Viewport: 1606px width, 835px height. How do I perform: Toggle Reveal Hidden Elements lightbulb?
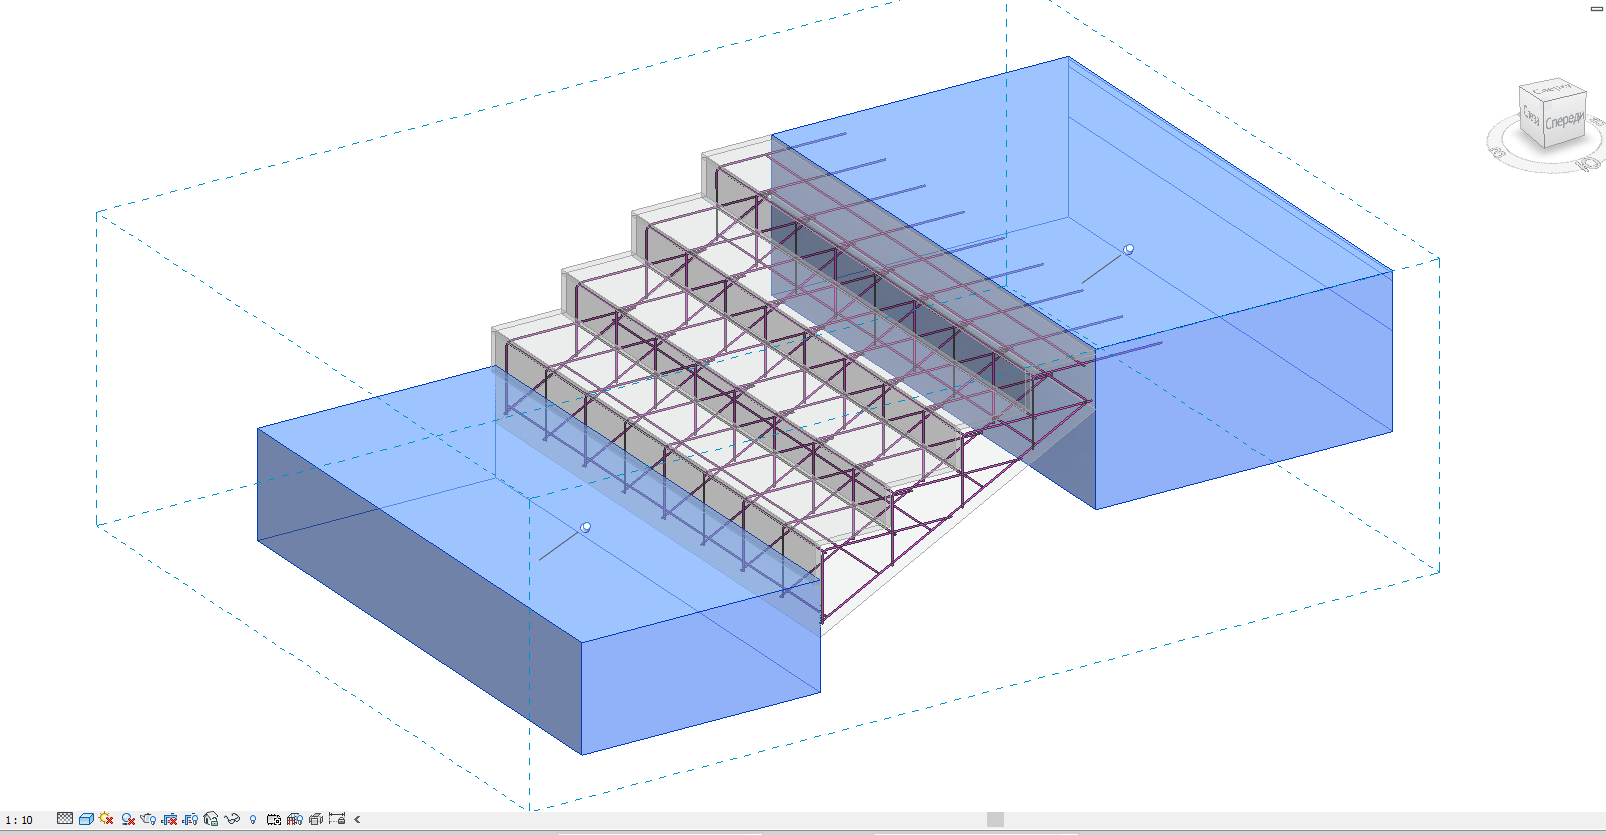[253, 819]
